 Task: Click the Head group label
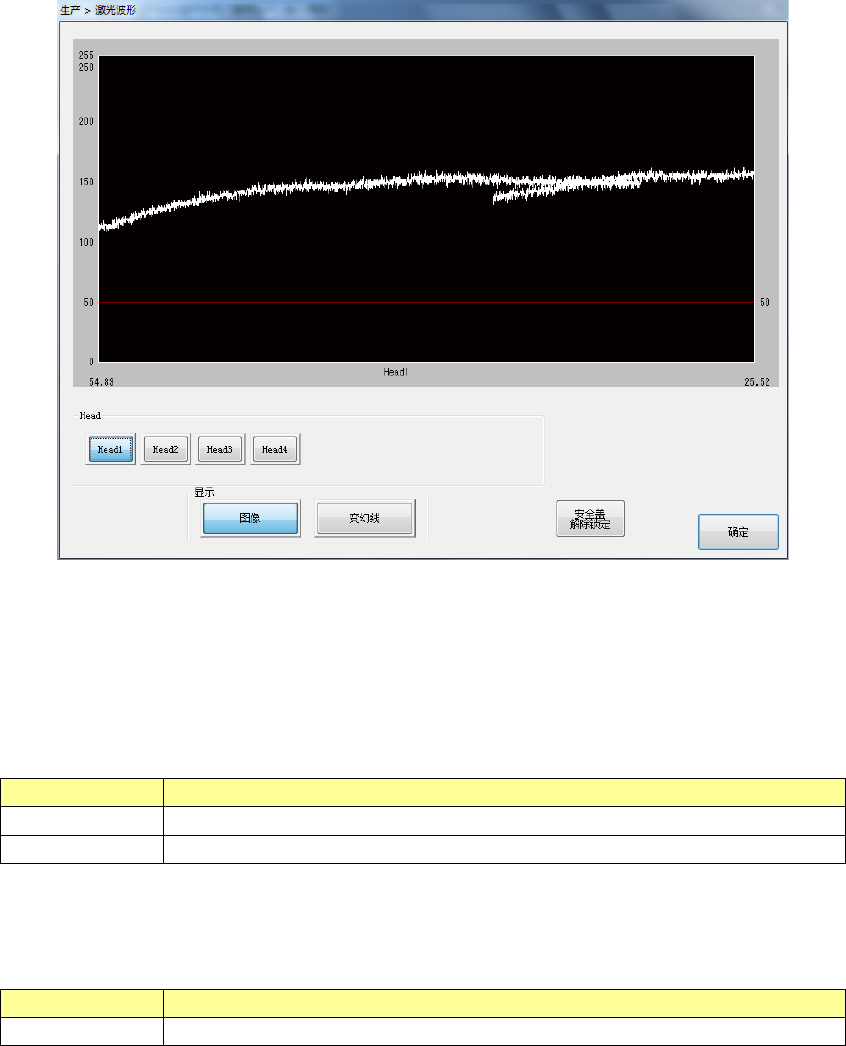tap(90, 416)
